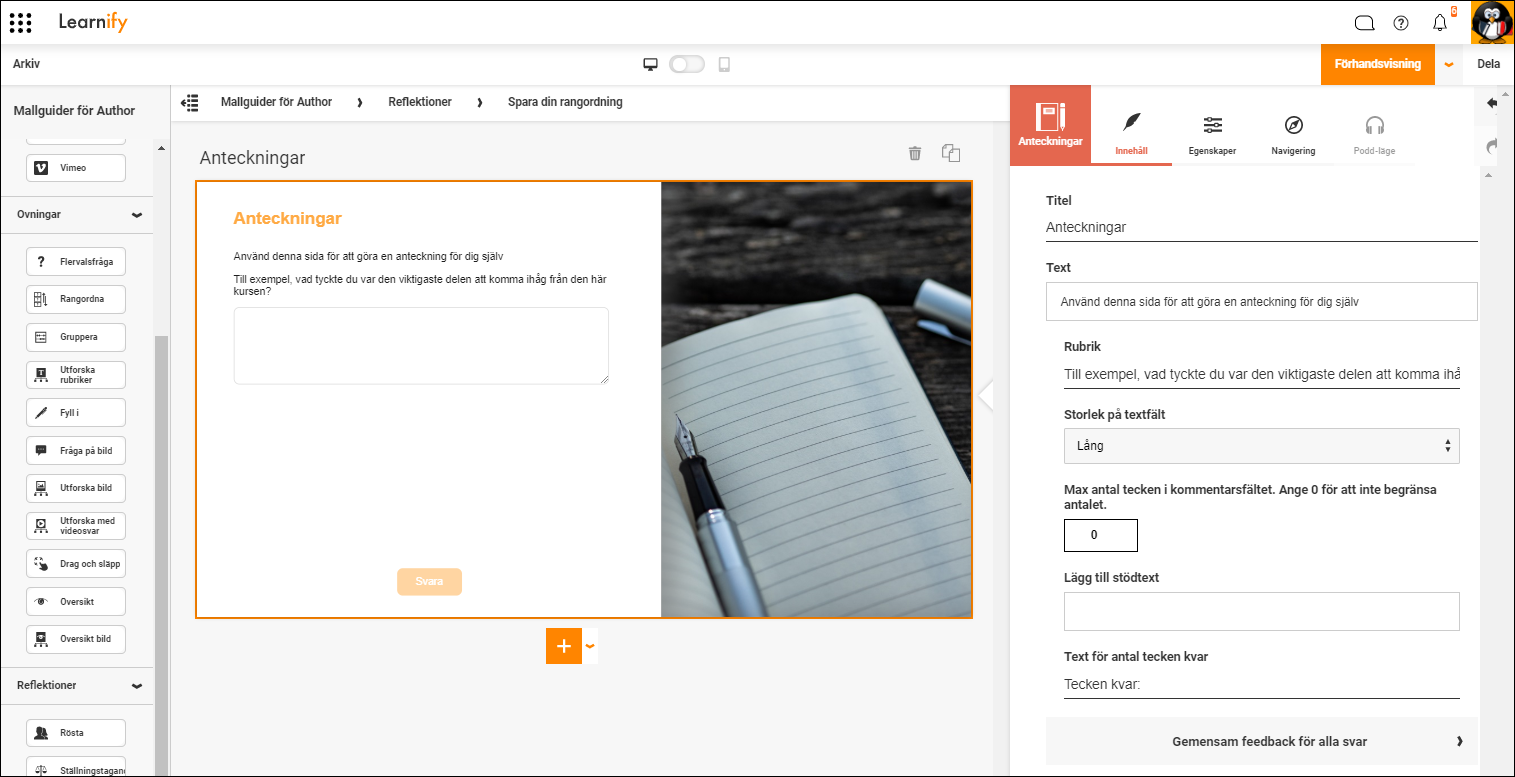The height and width of the screenshot is (777, 1515).
Task: Click the Förhandsvisning button
Action: pyautogui.click(x=1377, y=64)
